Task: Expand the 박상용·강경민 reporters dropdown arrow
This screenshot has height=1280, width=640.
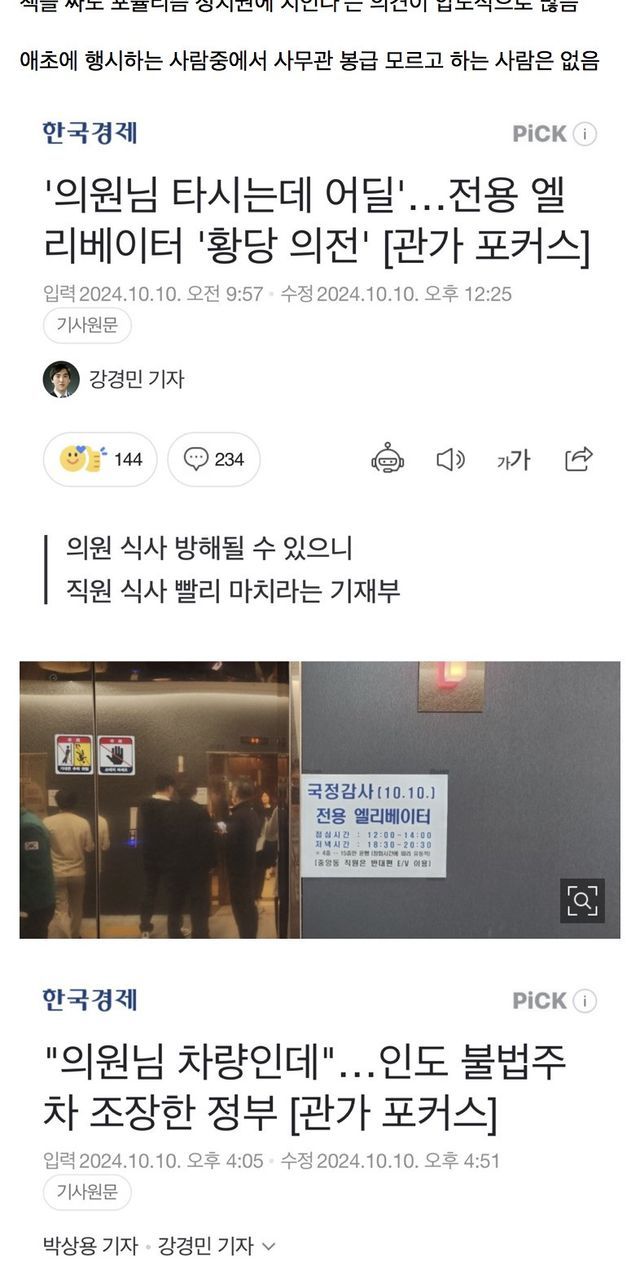Action: 268,1246
